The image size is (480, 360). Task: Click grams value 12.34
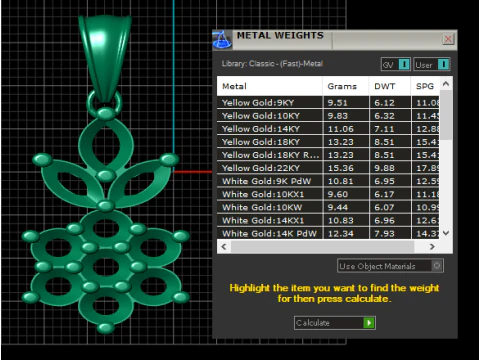point(341,234)
